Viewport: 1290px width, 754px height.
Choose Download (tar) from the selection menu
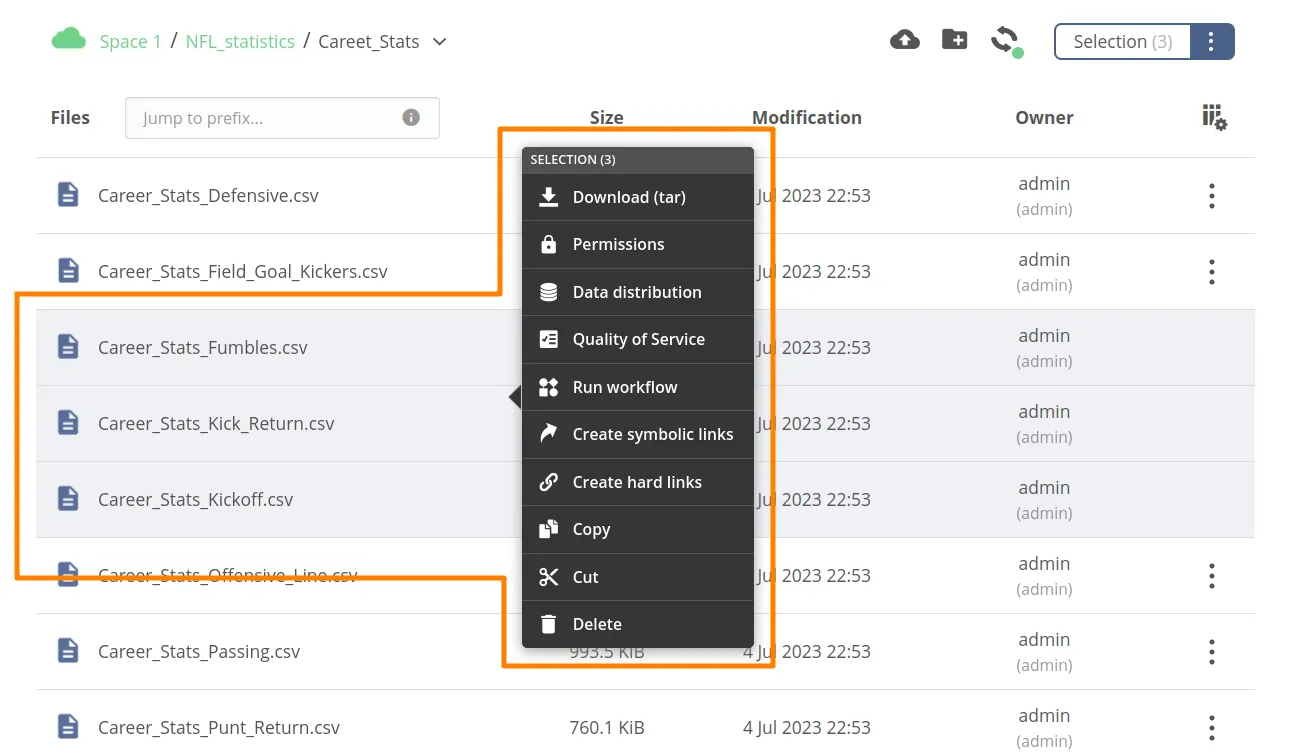click(628, 197)
